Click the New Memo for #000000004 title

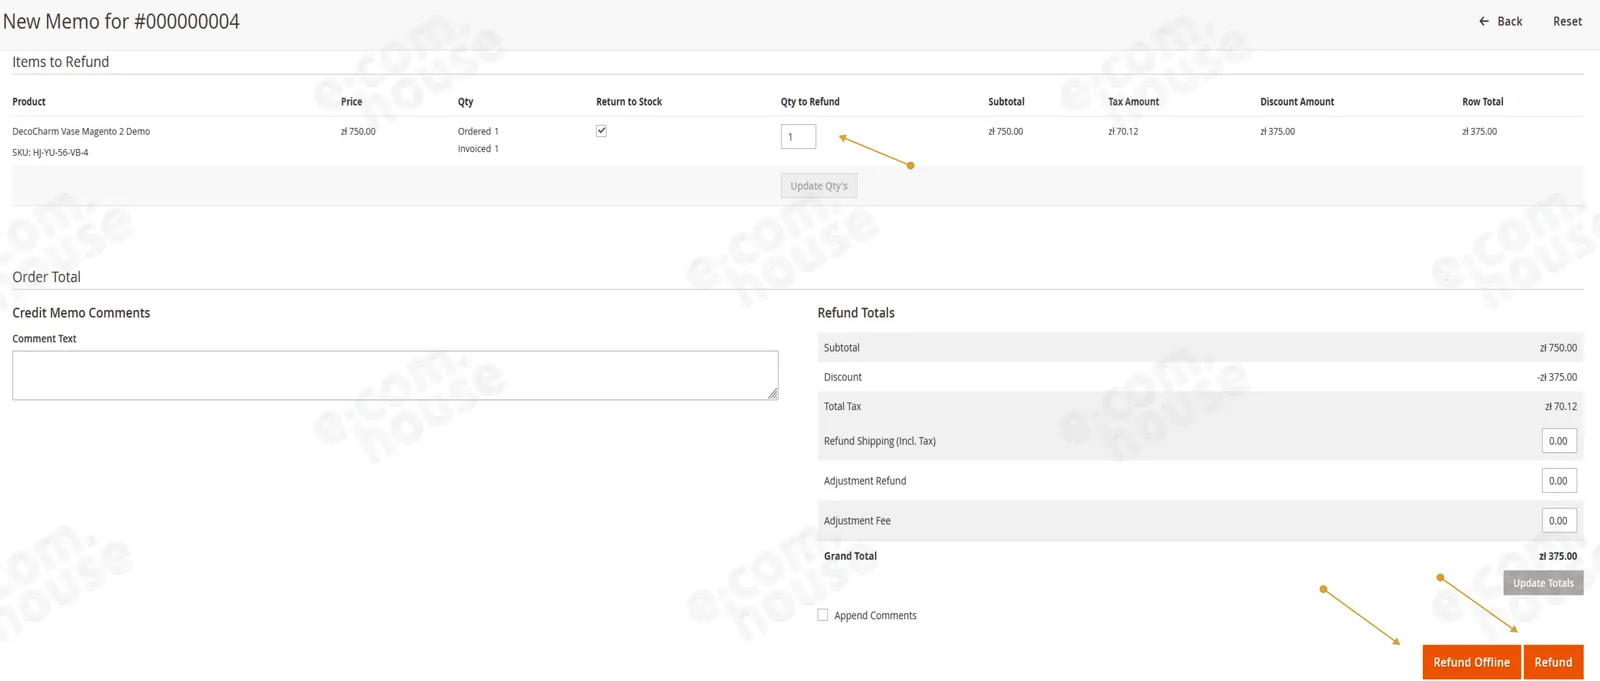pos(121,21)
